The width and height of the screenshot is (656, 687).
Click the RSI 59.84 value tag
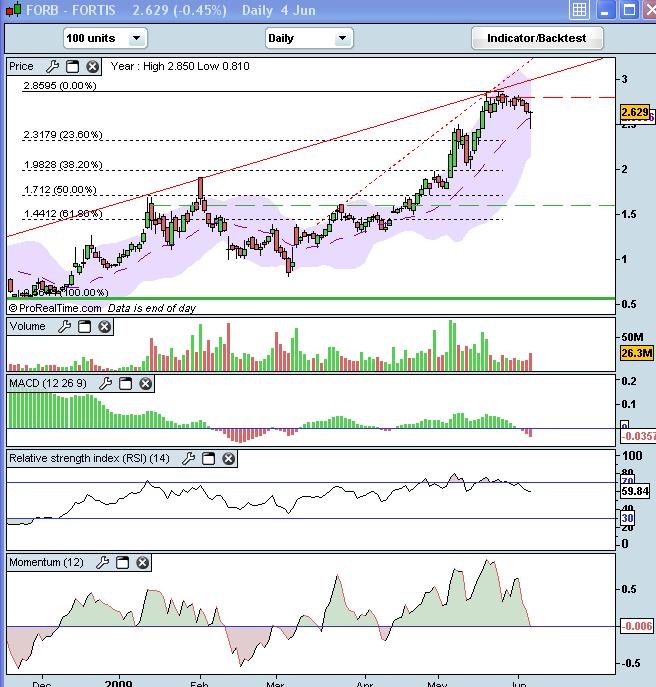635,491
